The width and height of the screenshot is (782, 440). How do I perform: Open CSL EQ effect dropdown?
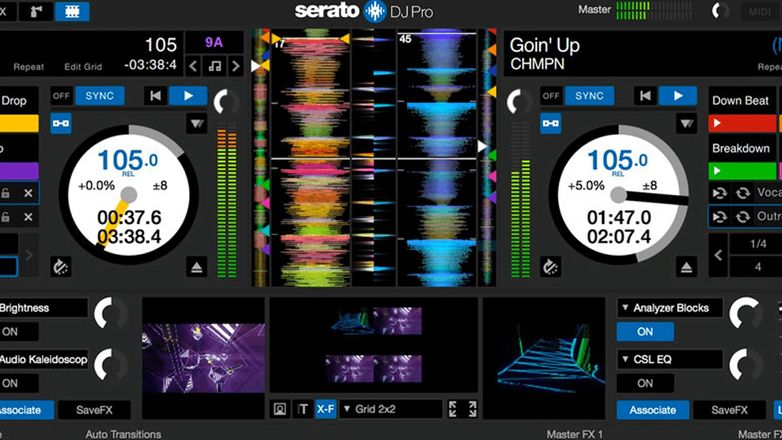(670, 359)
